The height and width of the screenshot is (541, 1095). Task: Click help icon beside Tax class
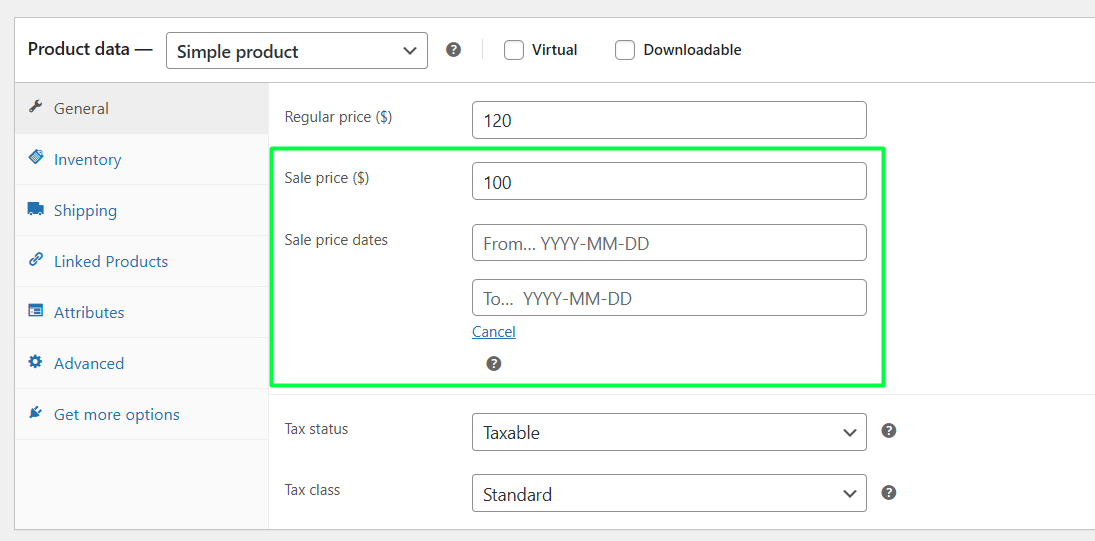tap(888, 493)
